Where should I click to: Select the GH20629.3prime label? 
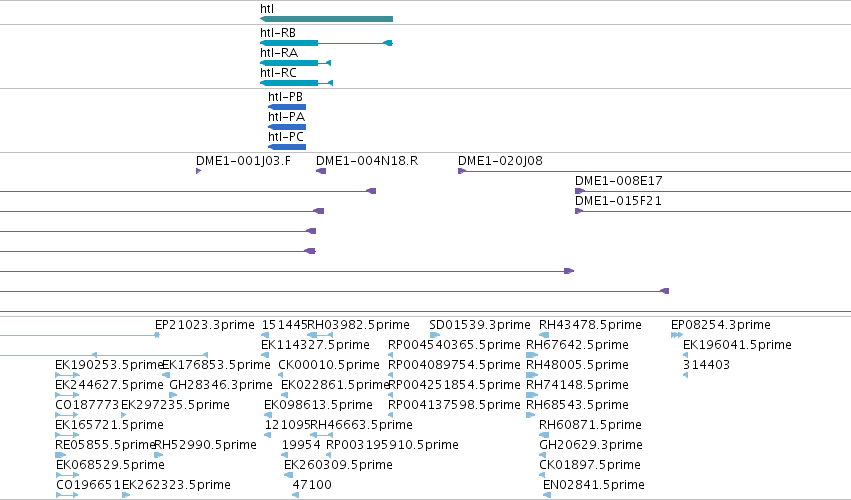point(591,446)
